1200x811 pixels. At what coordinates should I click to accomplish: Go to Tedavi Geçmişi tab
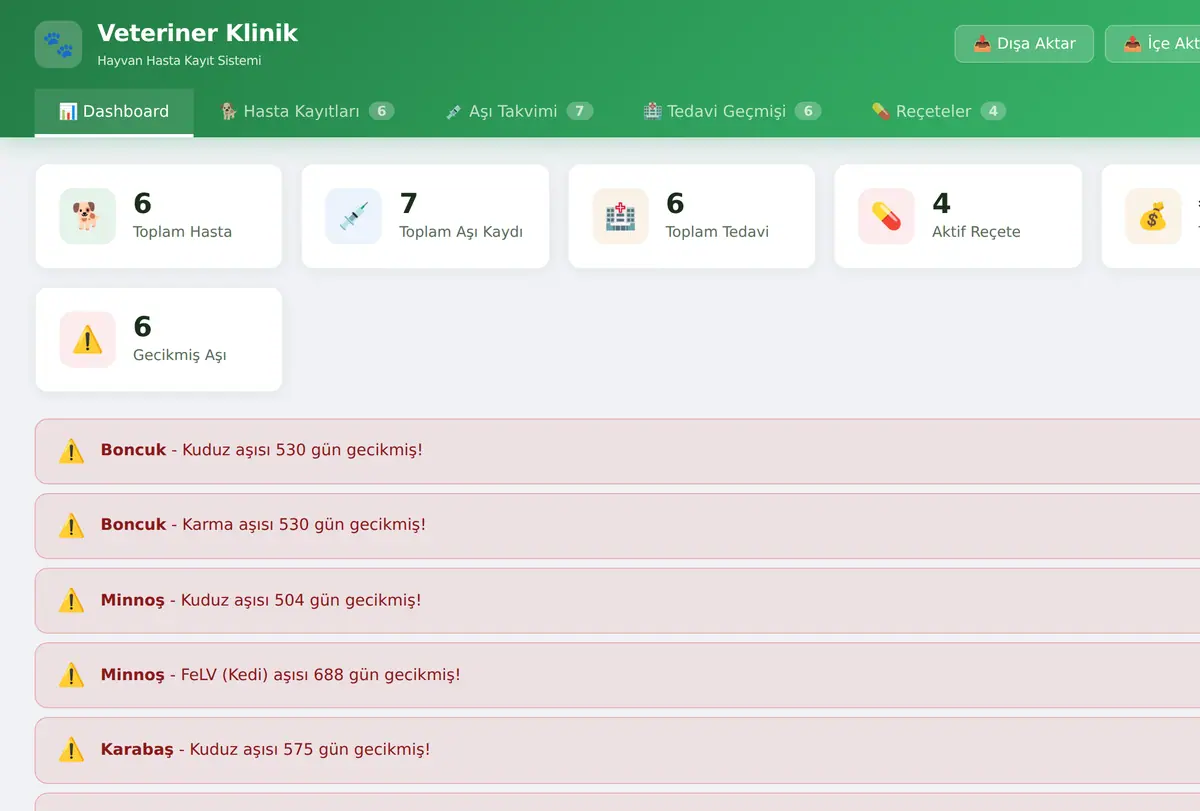732,111
